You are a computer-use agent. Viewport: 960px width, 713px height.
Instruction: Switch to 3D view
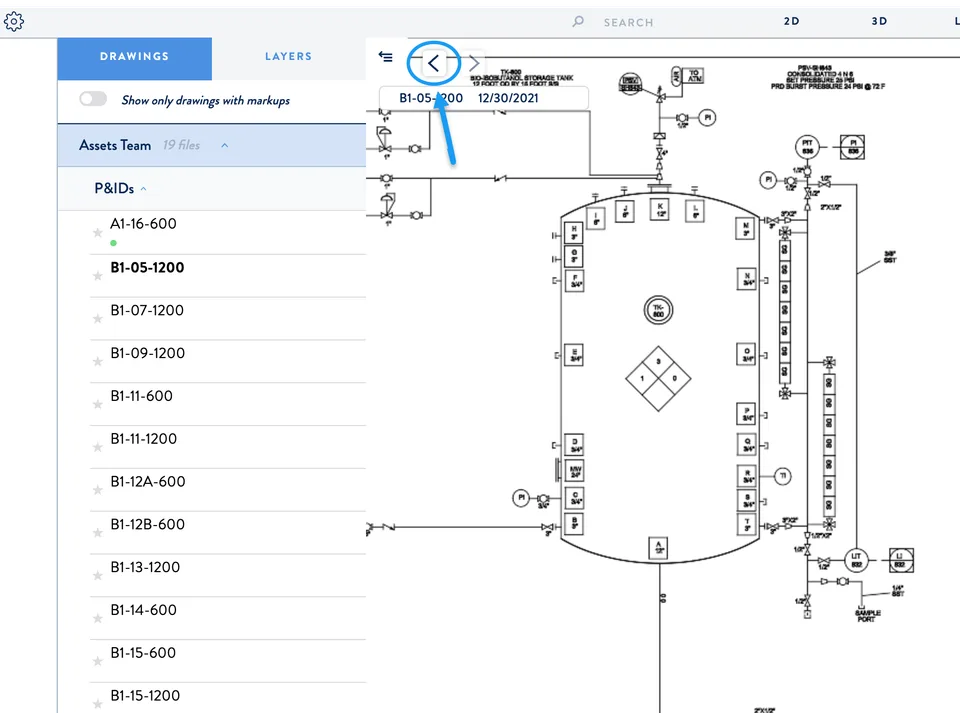coord(879,21)
